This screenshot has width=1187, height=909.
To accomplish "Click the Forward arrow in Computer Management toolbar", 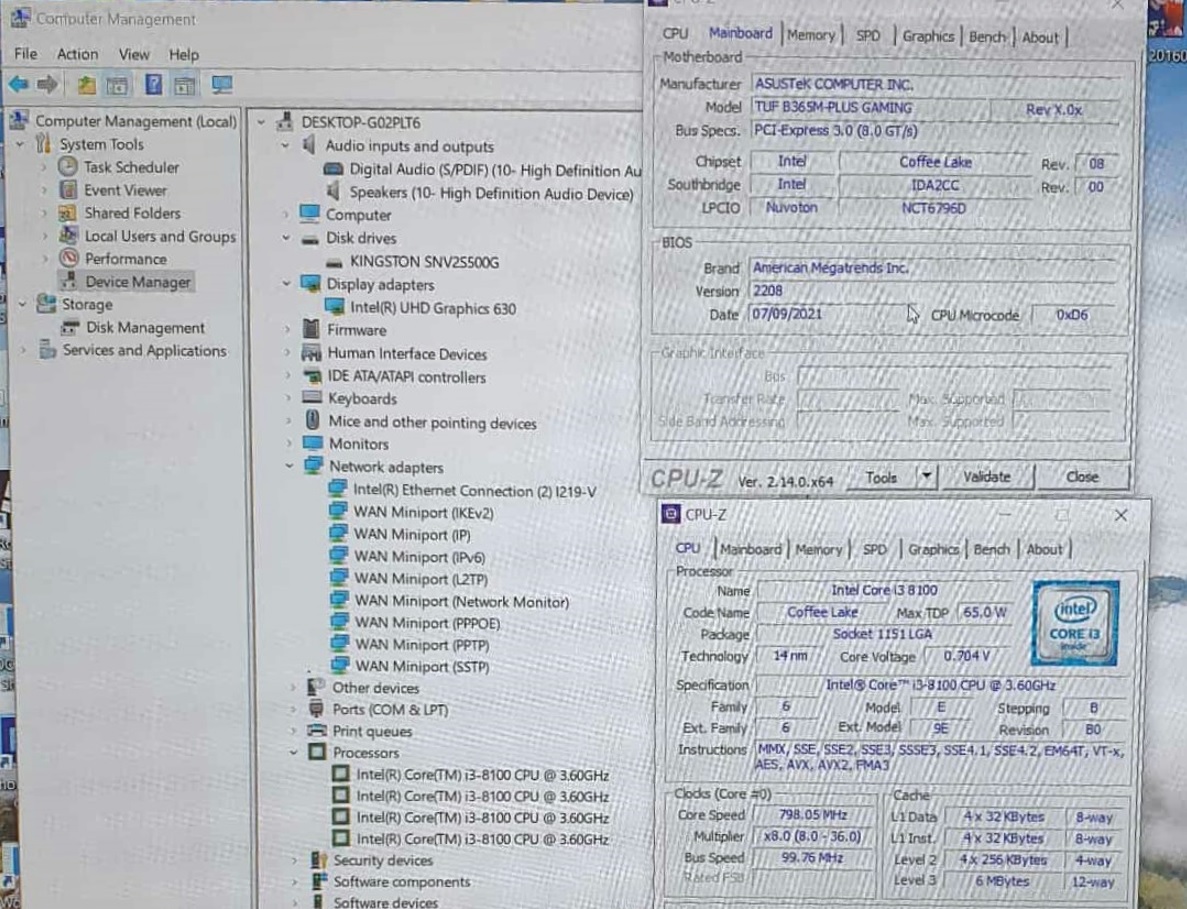I will click(47, 85).
